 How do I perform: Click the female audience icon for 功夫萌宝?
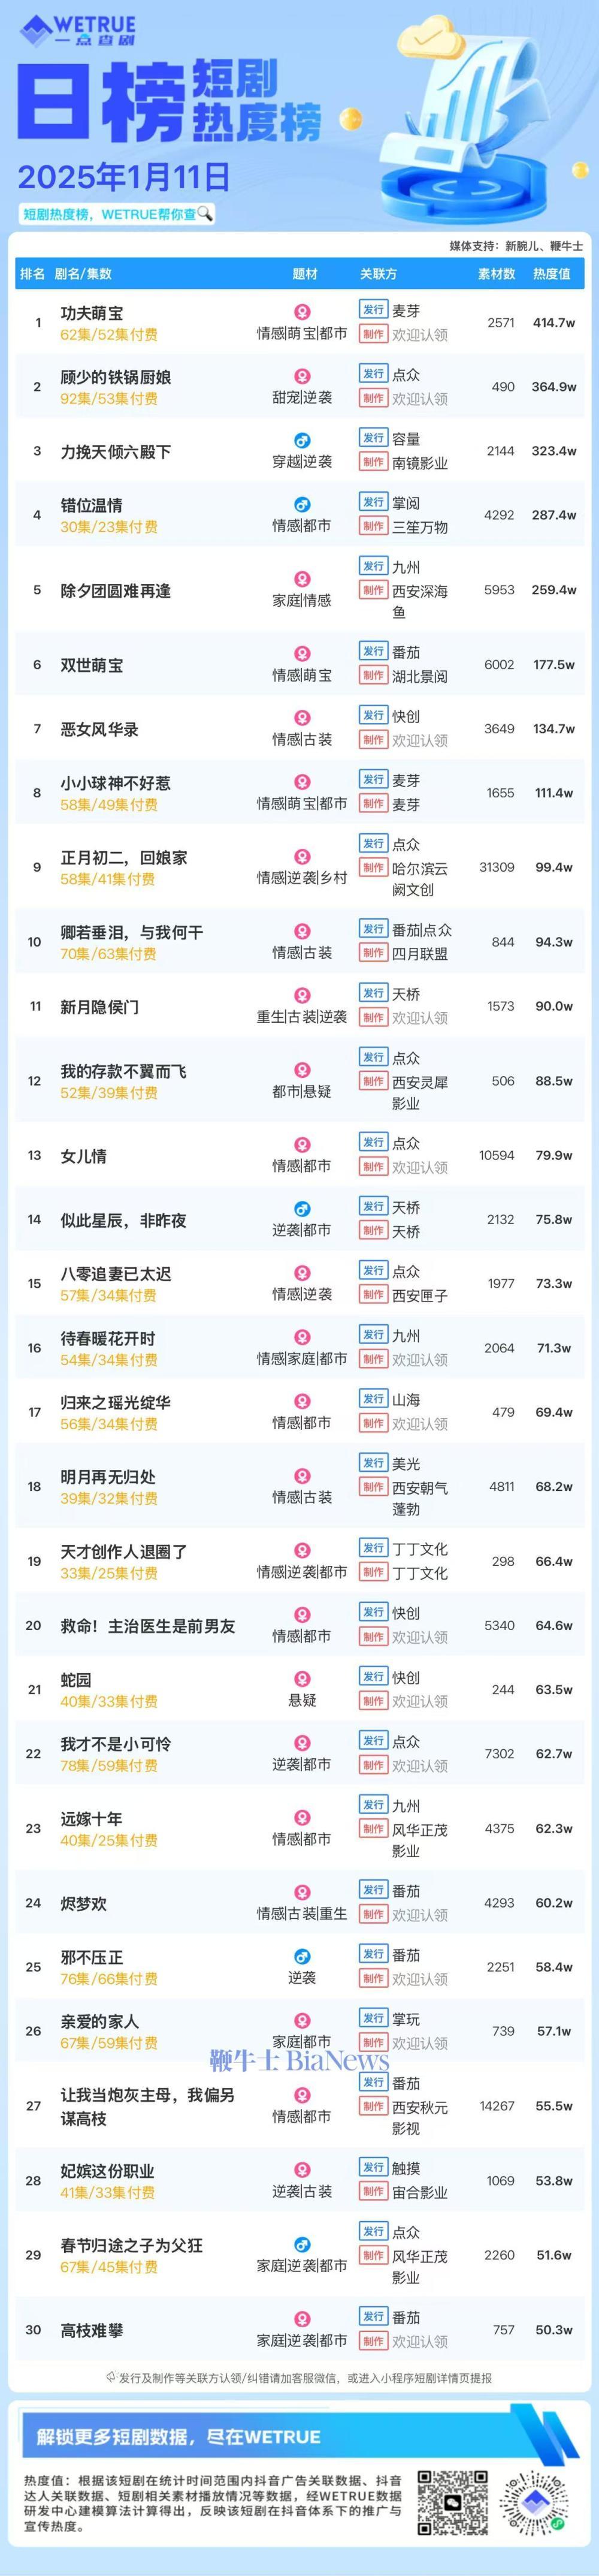301,312
